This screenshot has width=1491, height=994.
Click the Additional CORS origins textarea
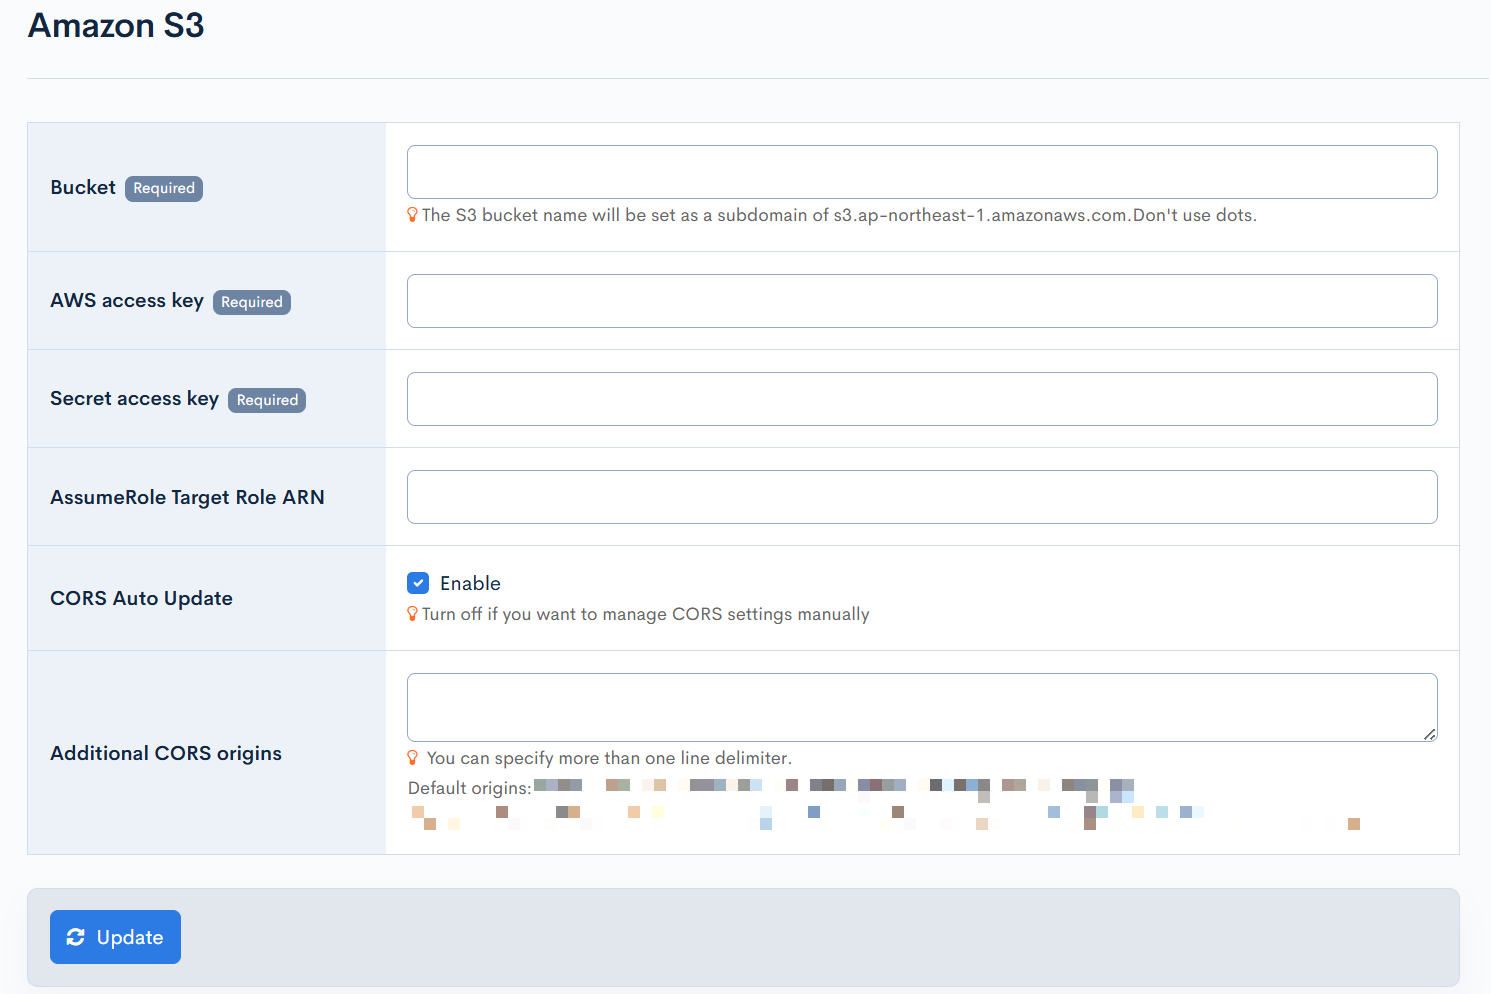pyautogui.click(x=921, y=707)
